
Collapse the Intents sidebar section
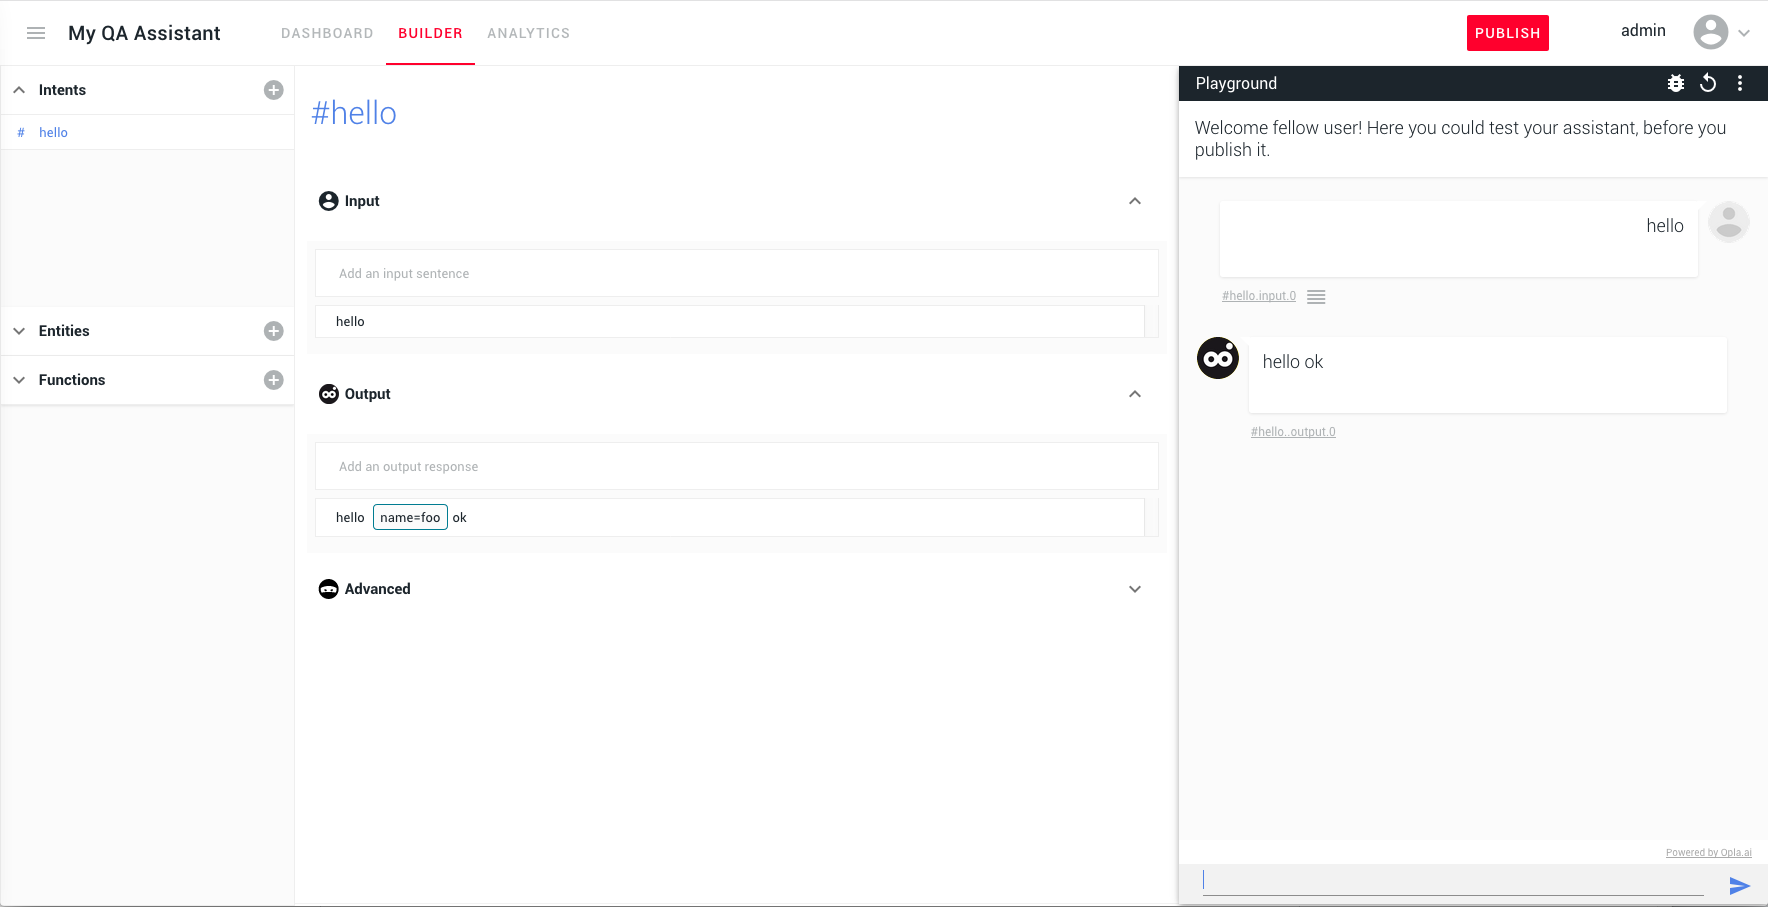click(x=19, y=90)
